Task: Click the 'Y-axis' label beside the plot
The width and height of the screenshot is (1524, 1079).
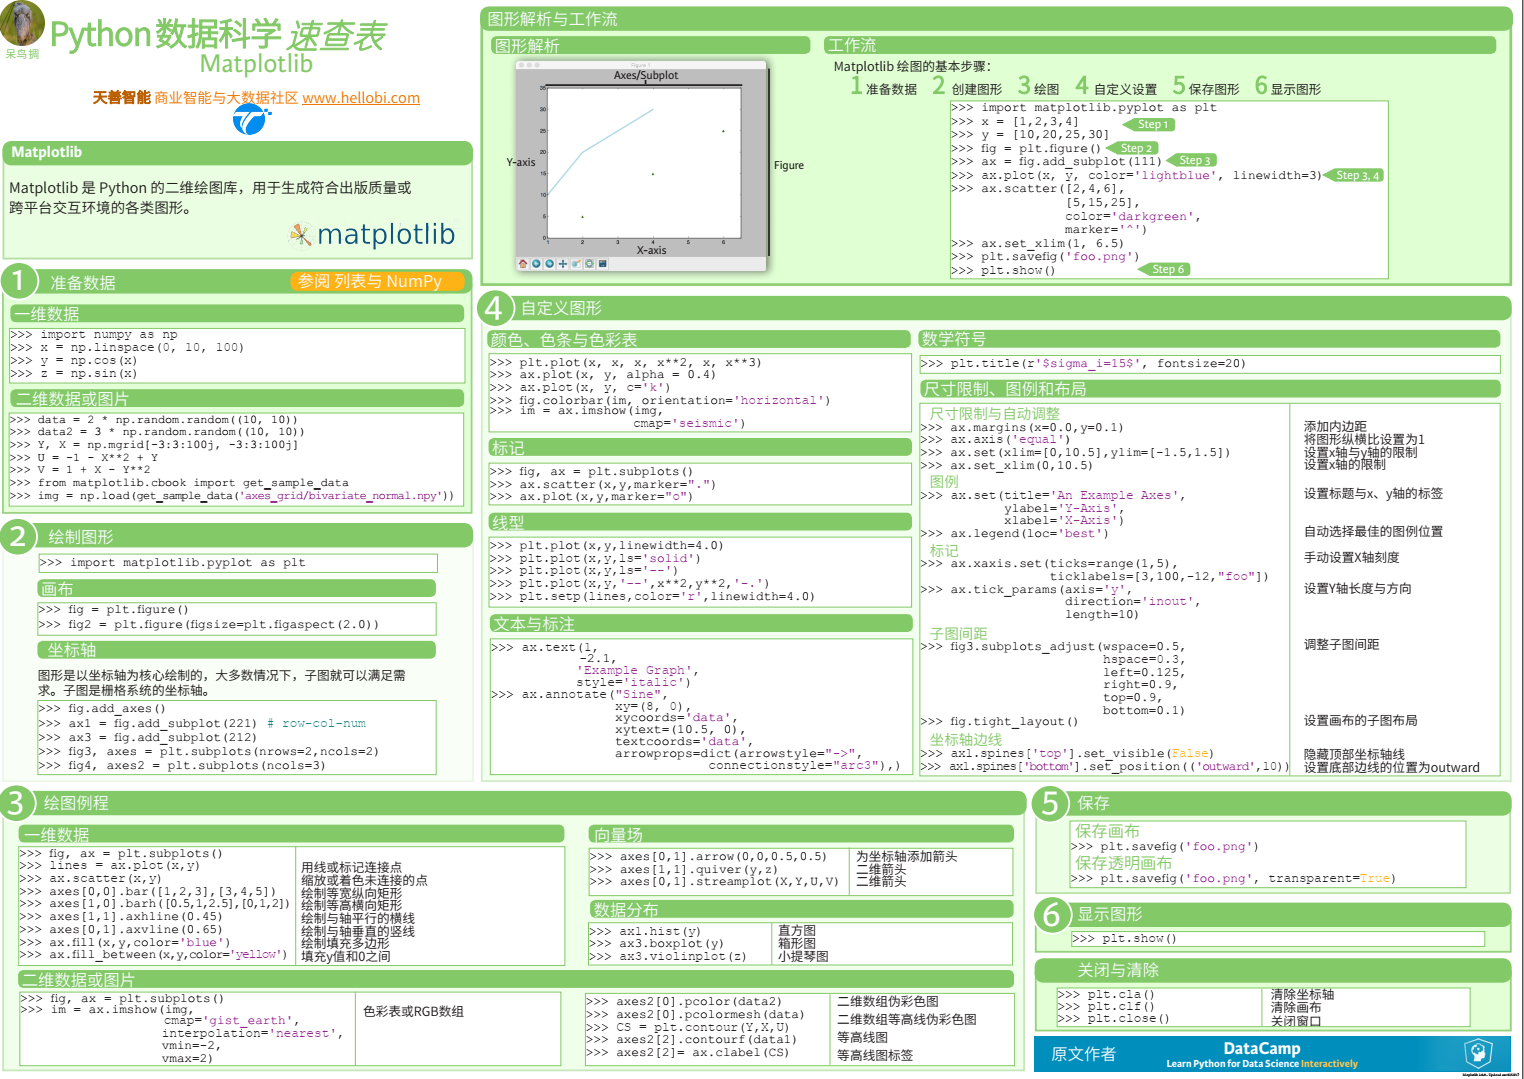Action: (521, 162)
